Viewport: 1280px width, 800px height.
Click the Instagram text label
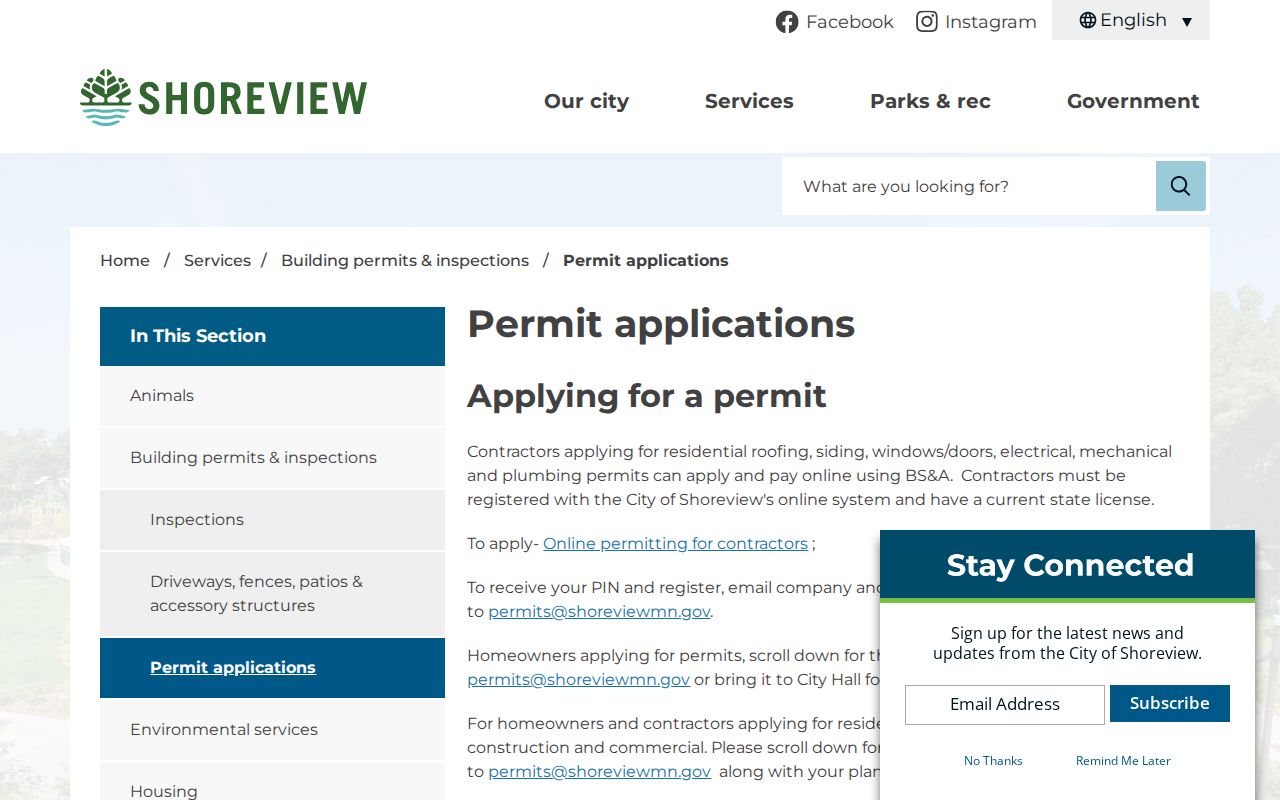point(991,22)
